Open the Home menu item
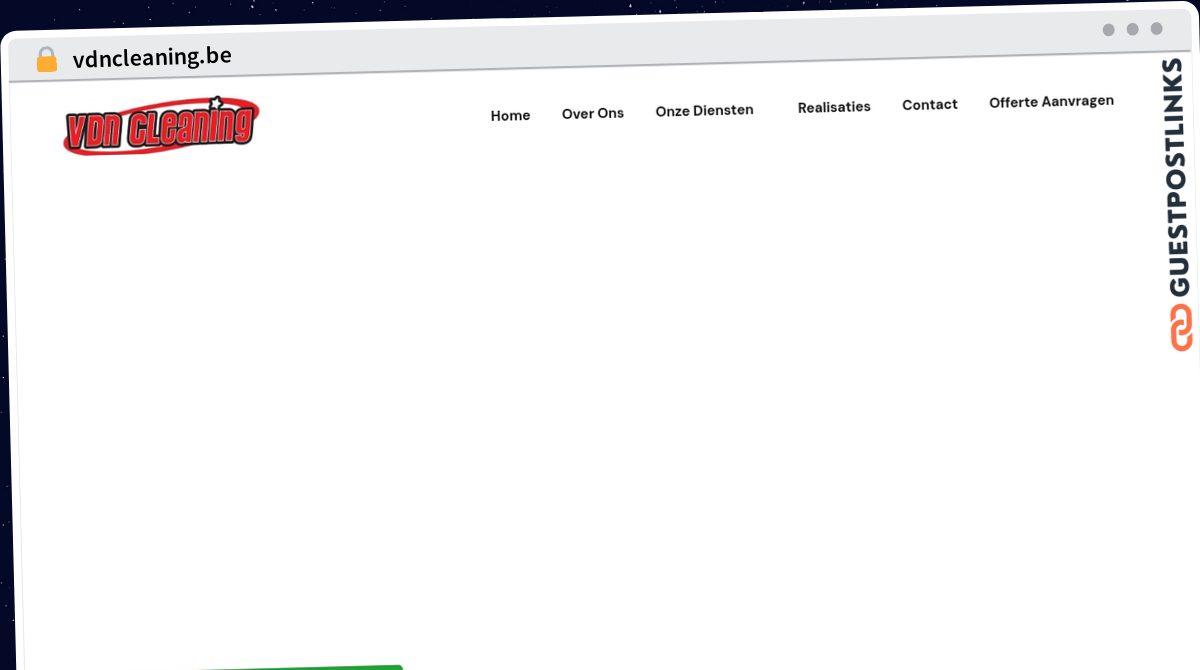This screenshot has width=1200, height=670. click(x=510, y=116)
